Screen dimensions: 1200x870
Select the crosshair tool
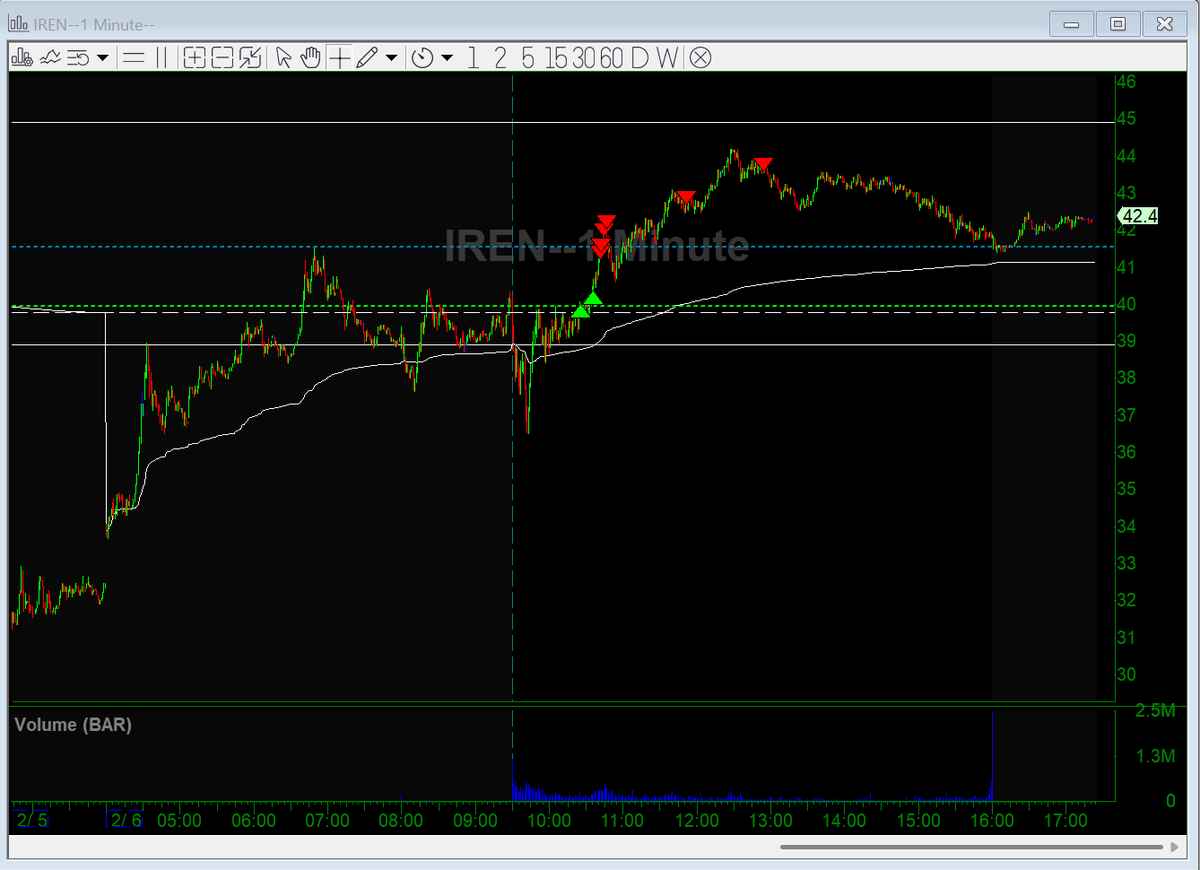pyautogui.click(x=338, y=57)
